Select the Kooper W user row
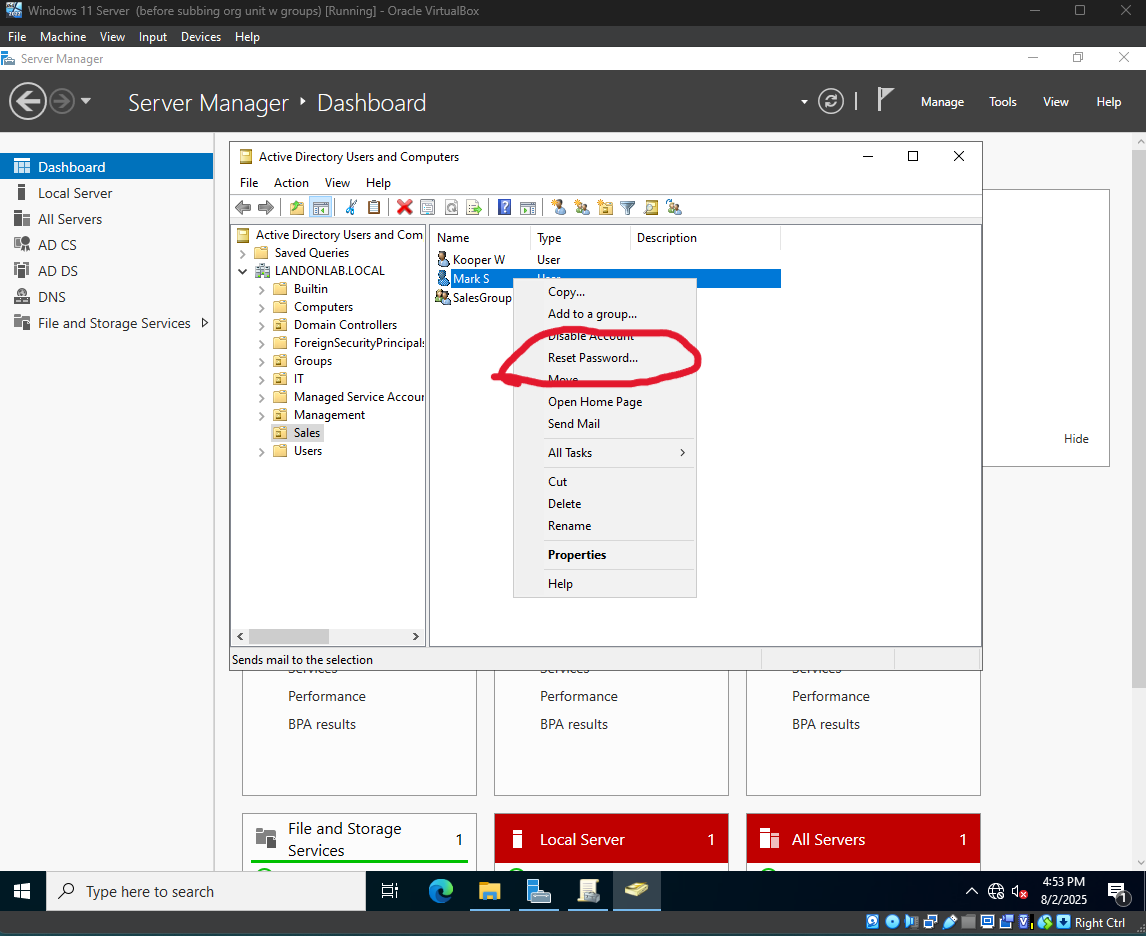 coord(479,259)
